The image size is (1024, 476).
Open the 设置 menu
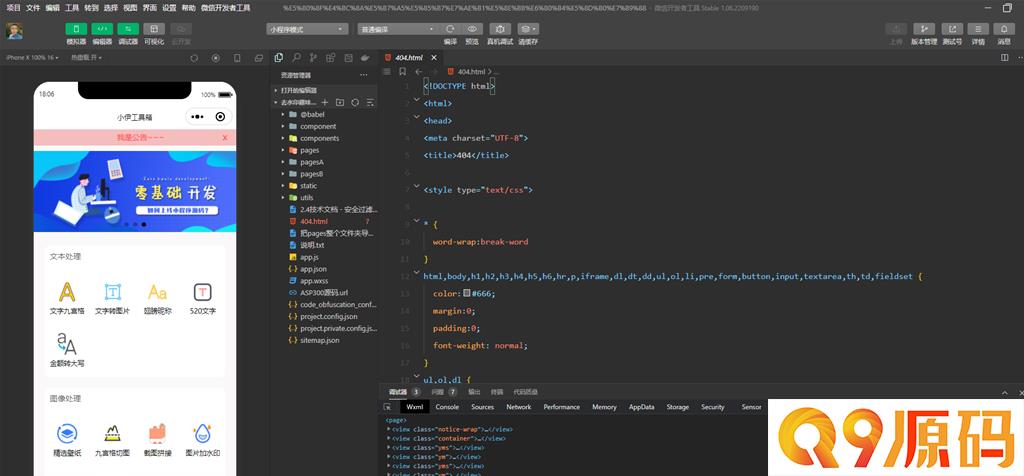[169, 8]
